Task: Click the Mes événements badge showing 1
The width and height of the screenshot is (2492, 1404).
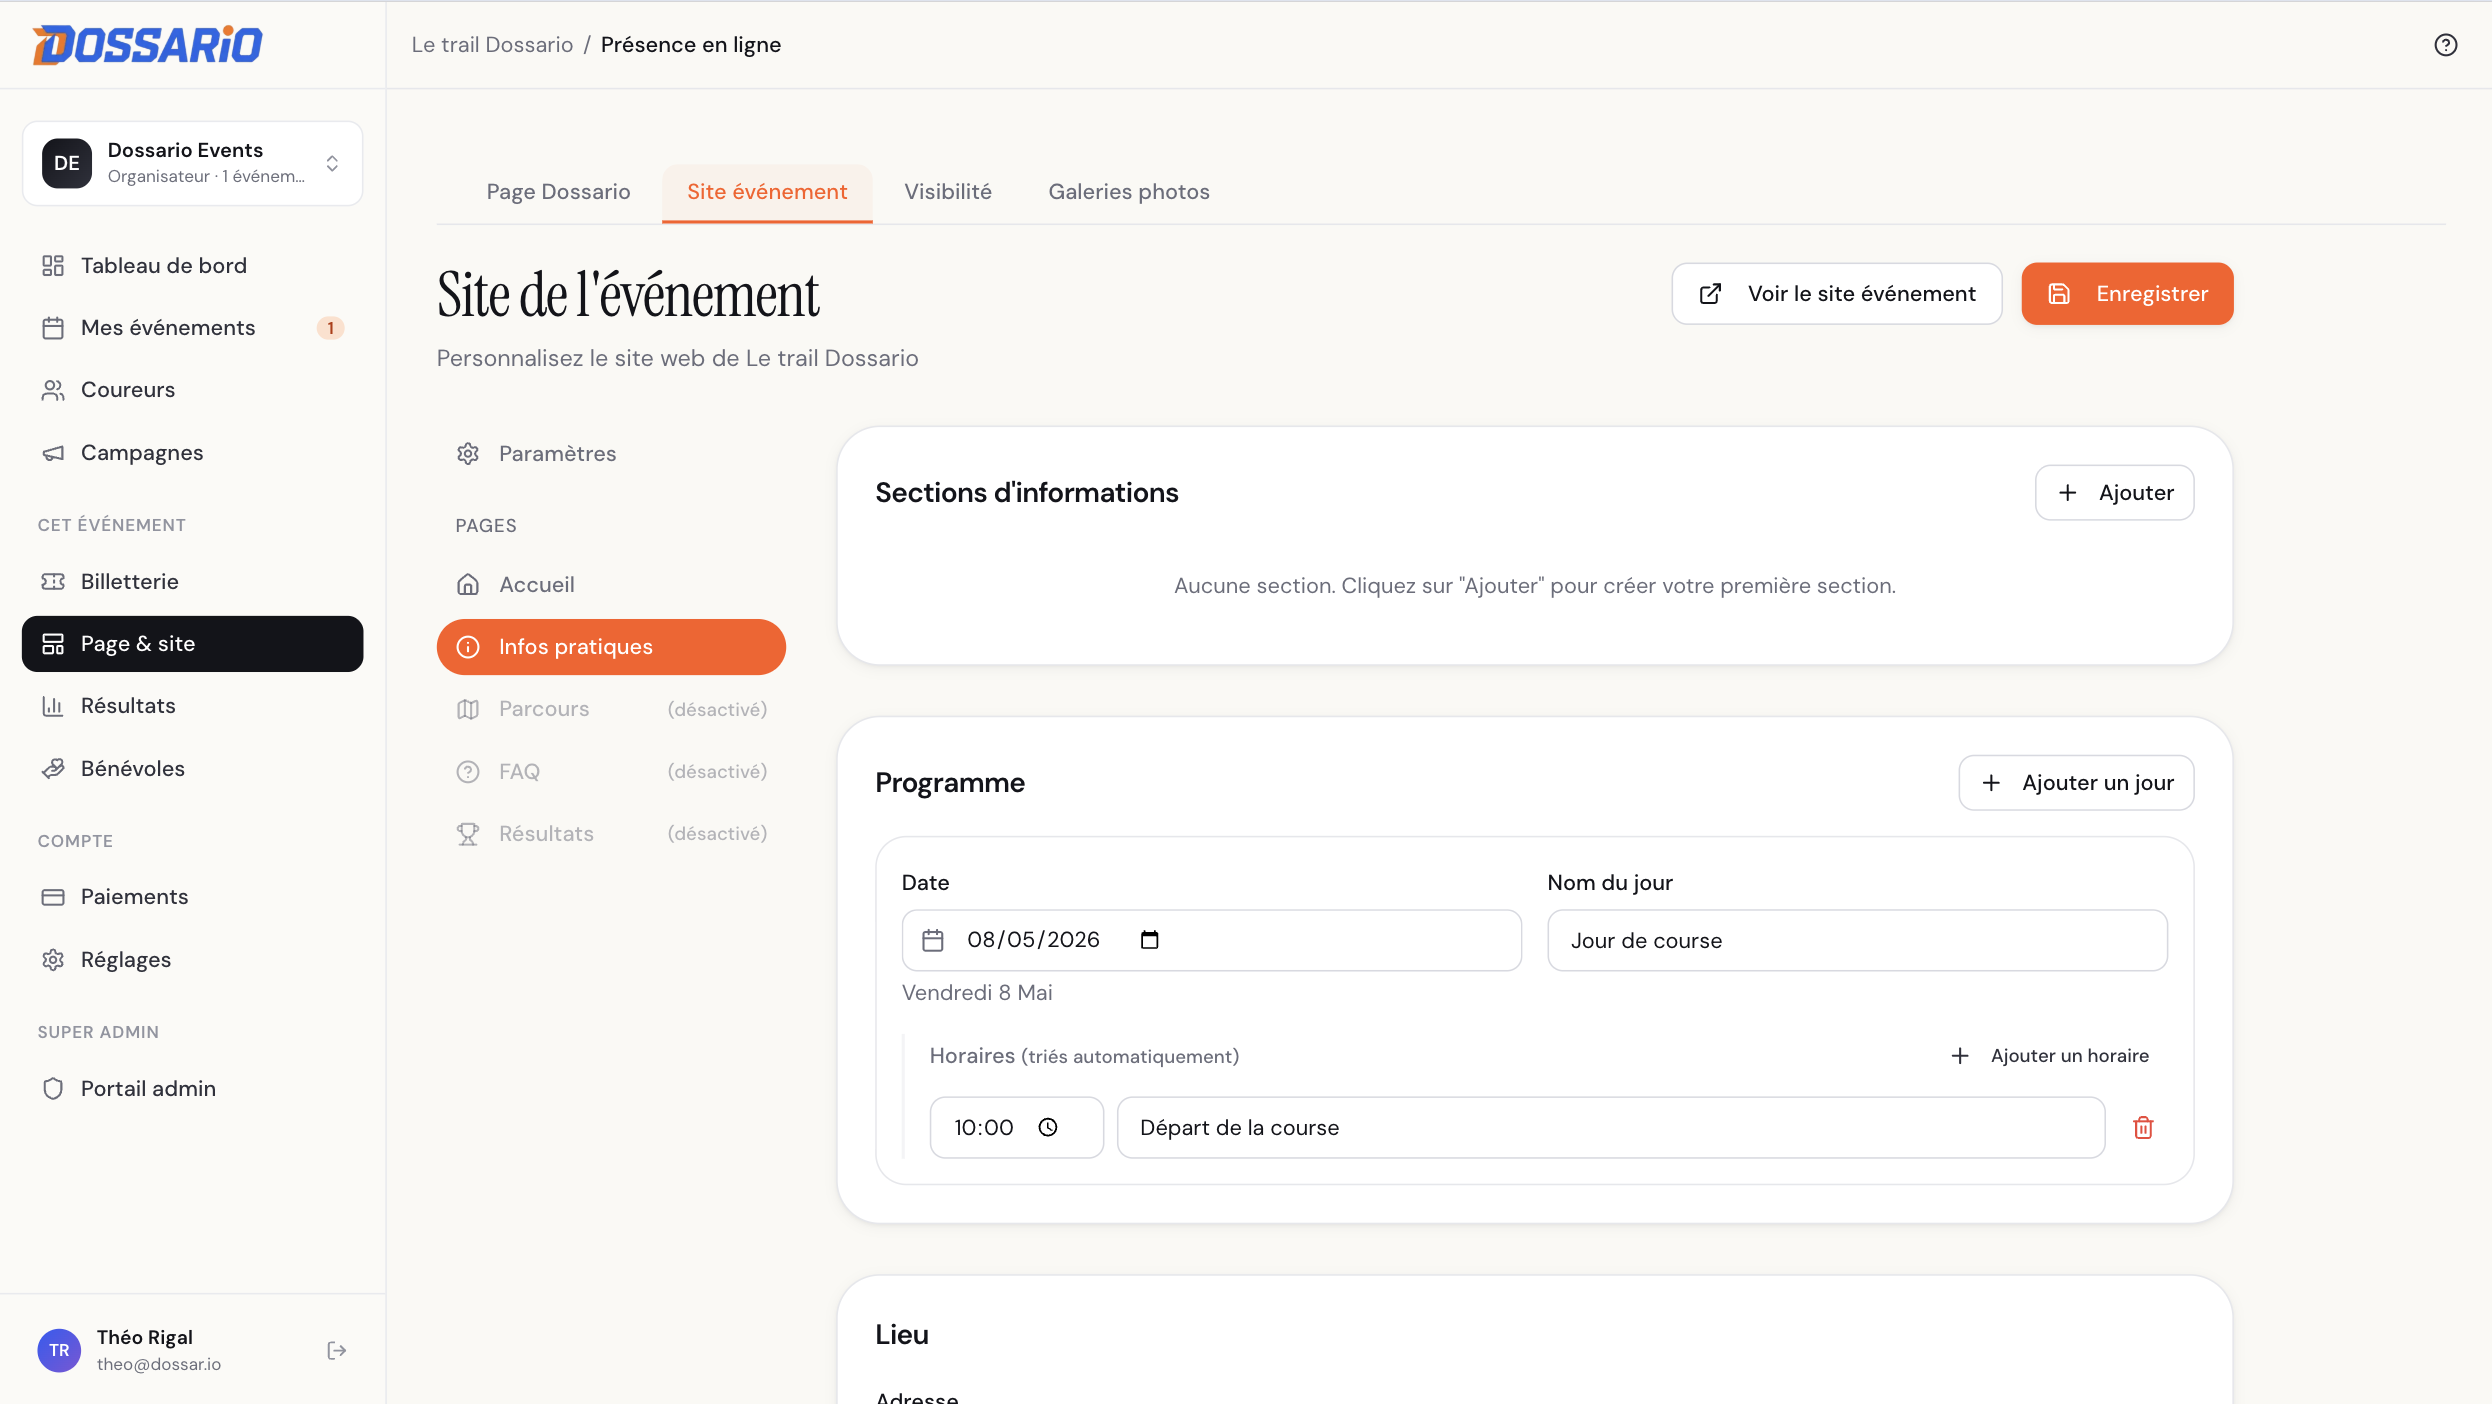Action: click(x=330, y=328)
